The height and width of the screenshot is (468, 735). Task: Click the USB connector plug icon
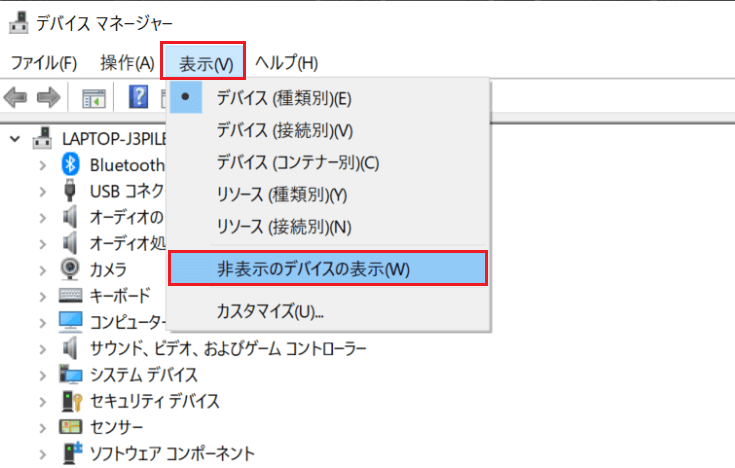(x=70, y=190)
